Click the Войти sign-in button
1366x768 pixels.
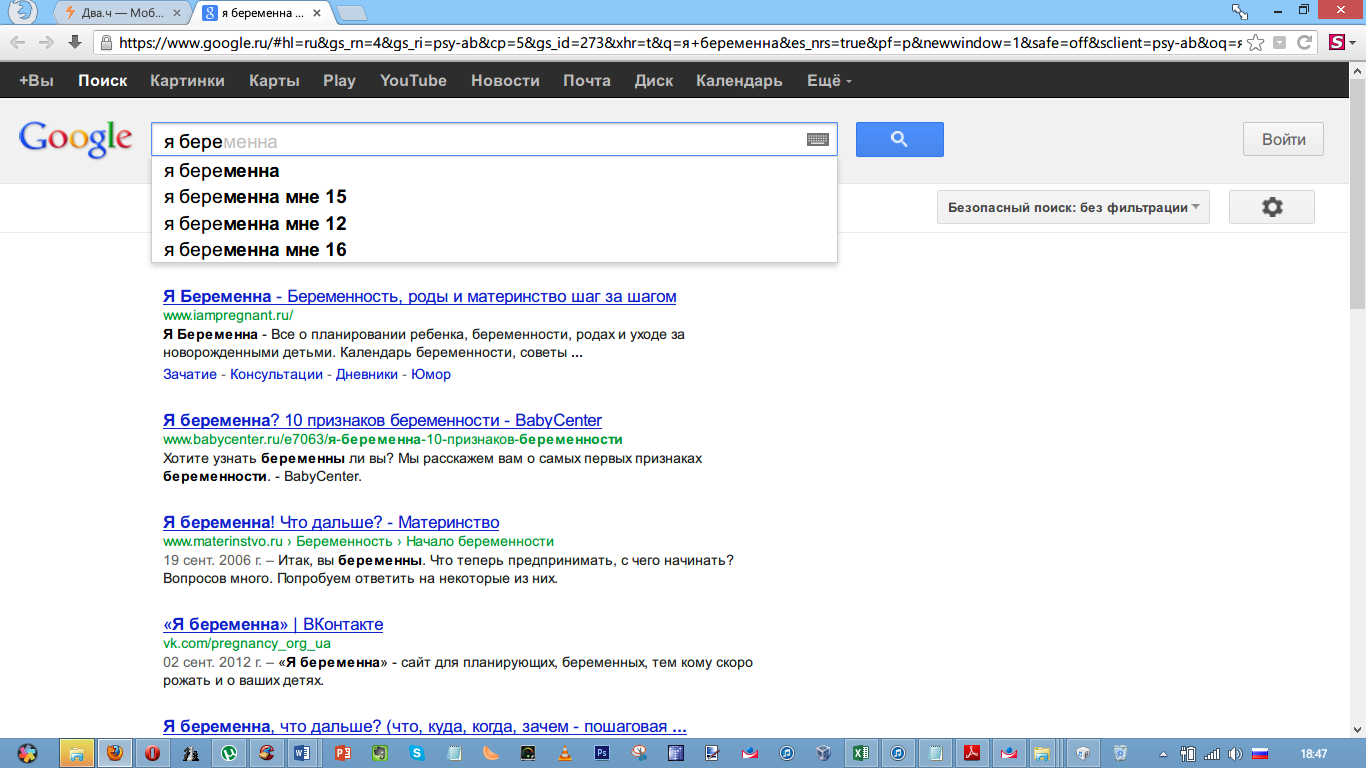1284,140
